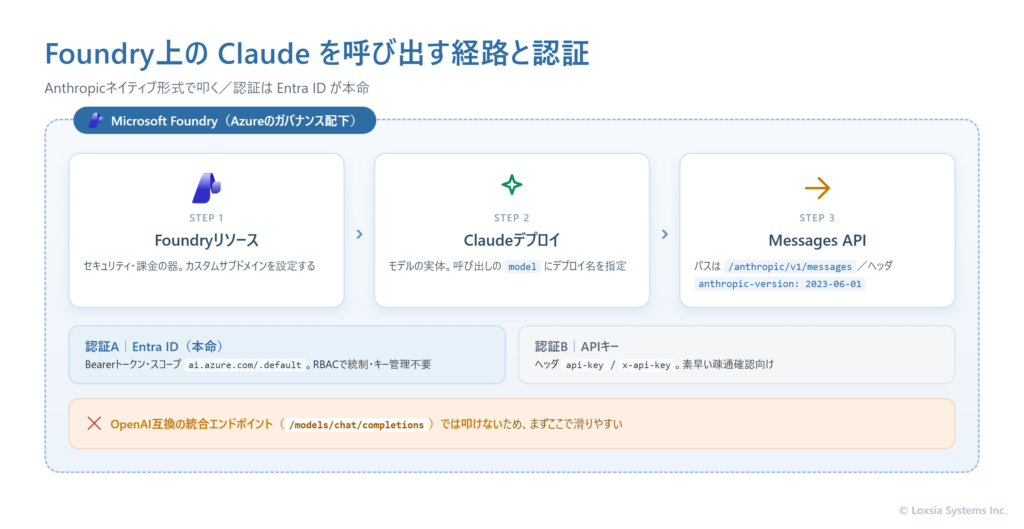Click the STEP 2 label
Screen dimensions: 1024x529
[x=511, y=217]
